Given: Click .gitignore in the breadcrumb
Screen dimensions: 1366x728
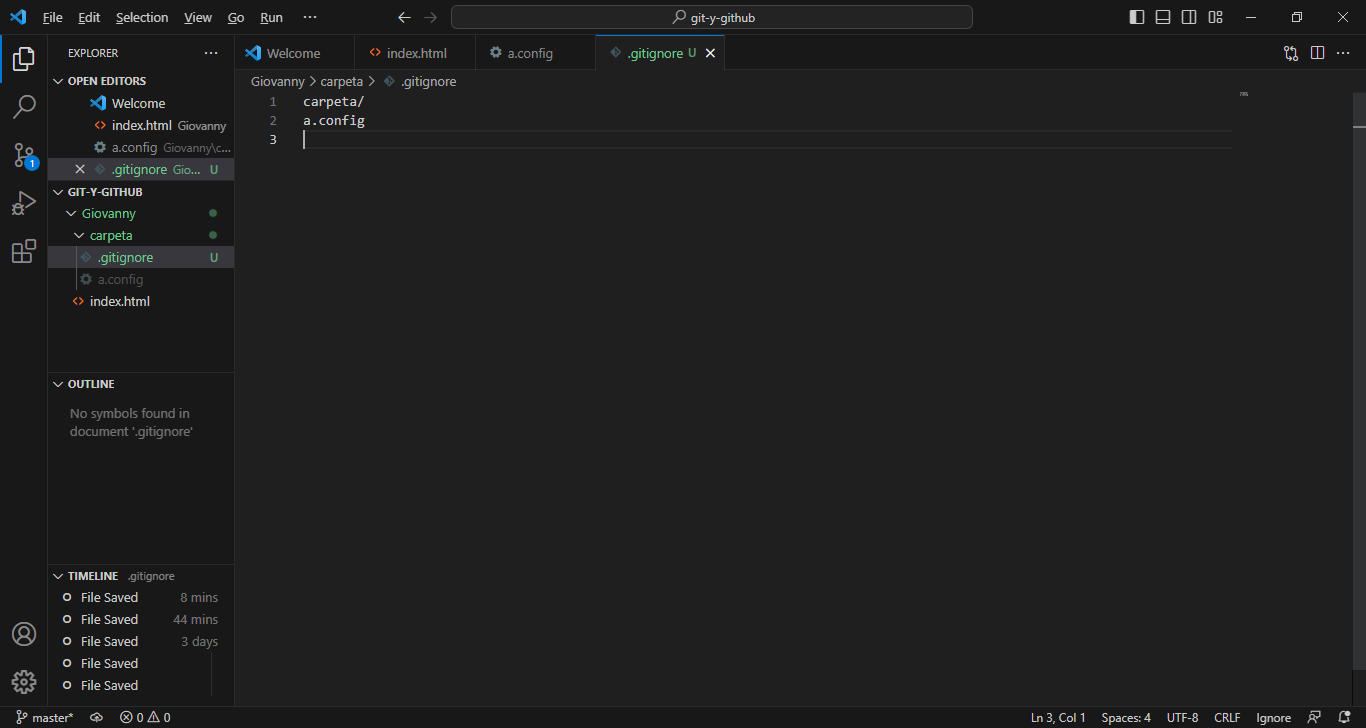Looking at the screenshot, I should pos(420,81).
